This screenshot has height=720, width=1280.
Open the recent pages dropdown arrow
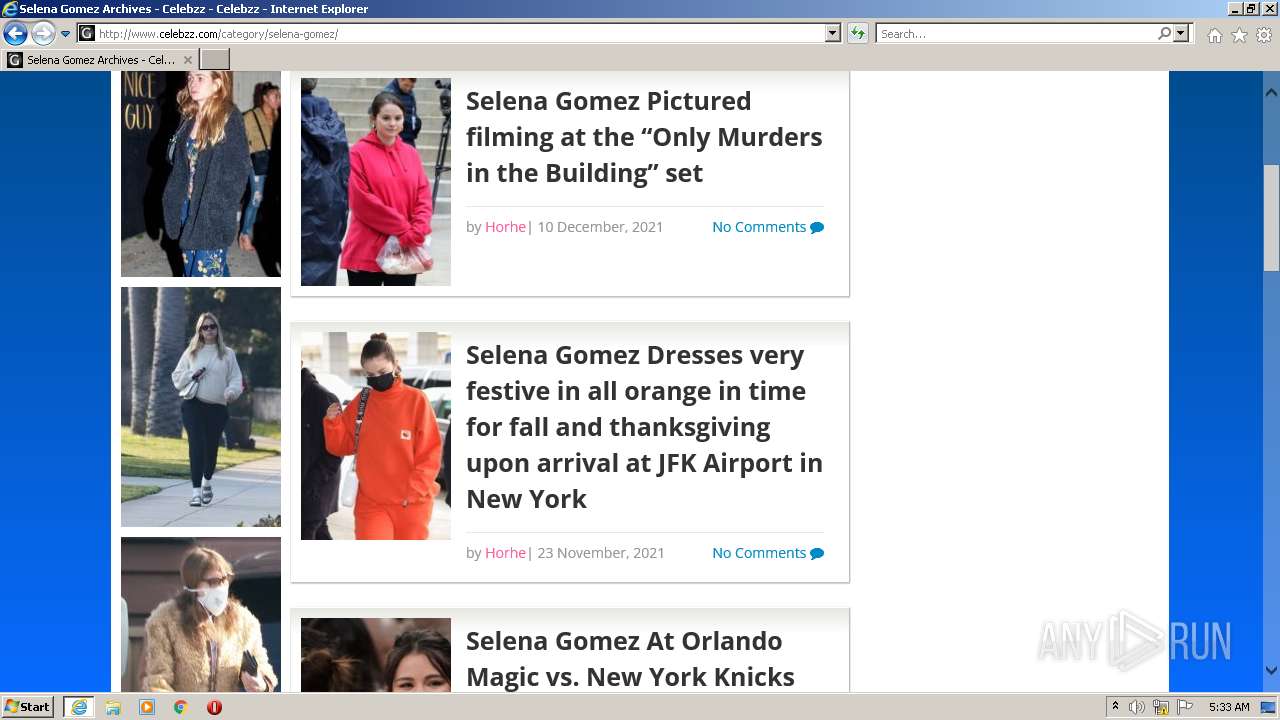[x=66, y=34]
